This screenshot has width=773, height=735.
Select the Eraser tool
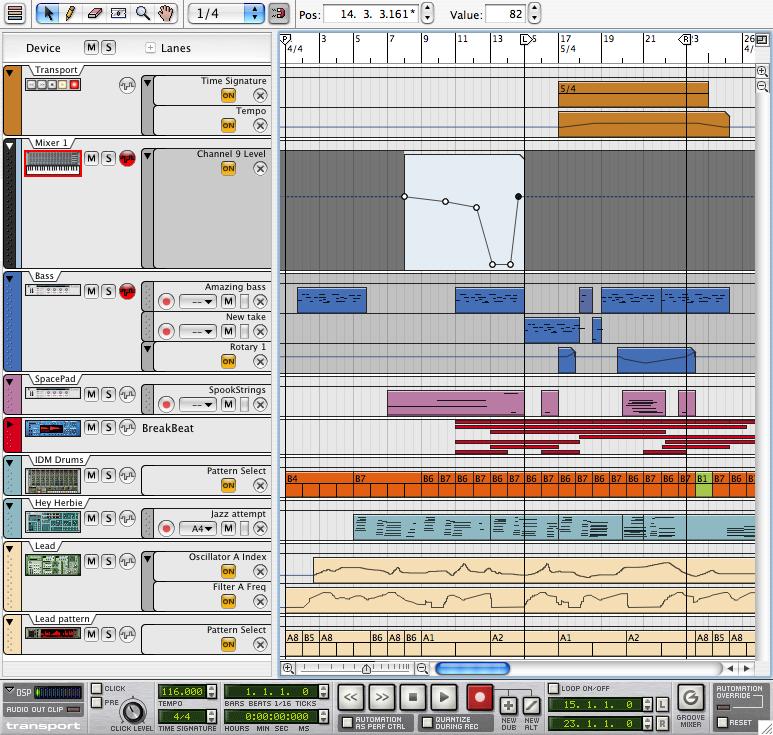click(x=94, y=14)
